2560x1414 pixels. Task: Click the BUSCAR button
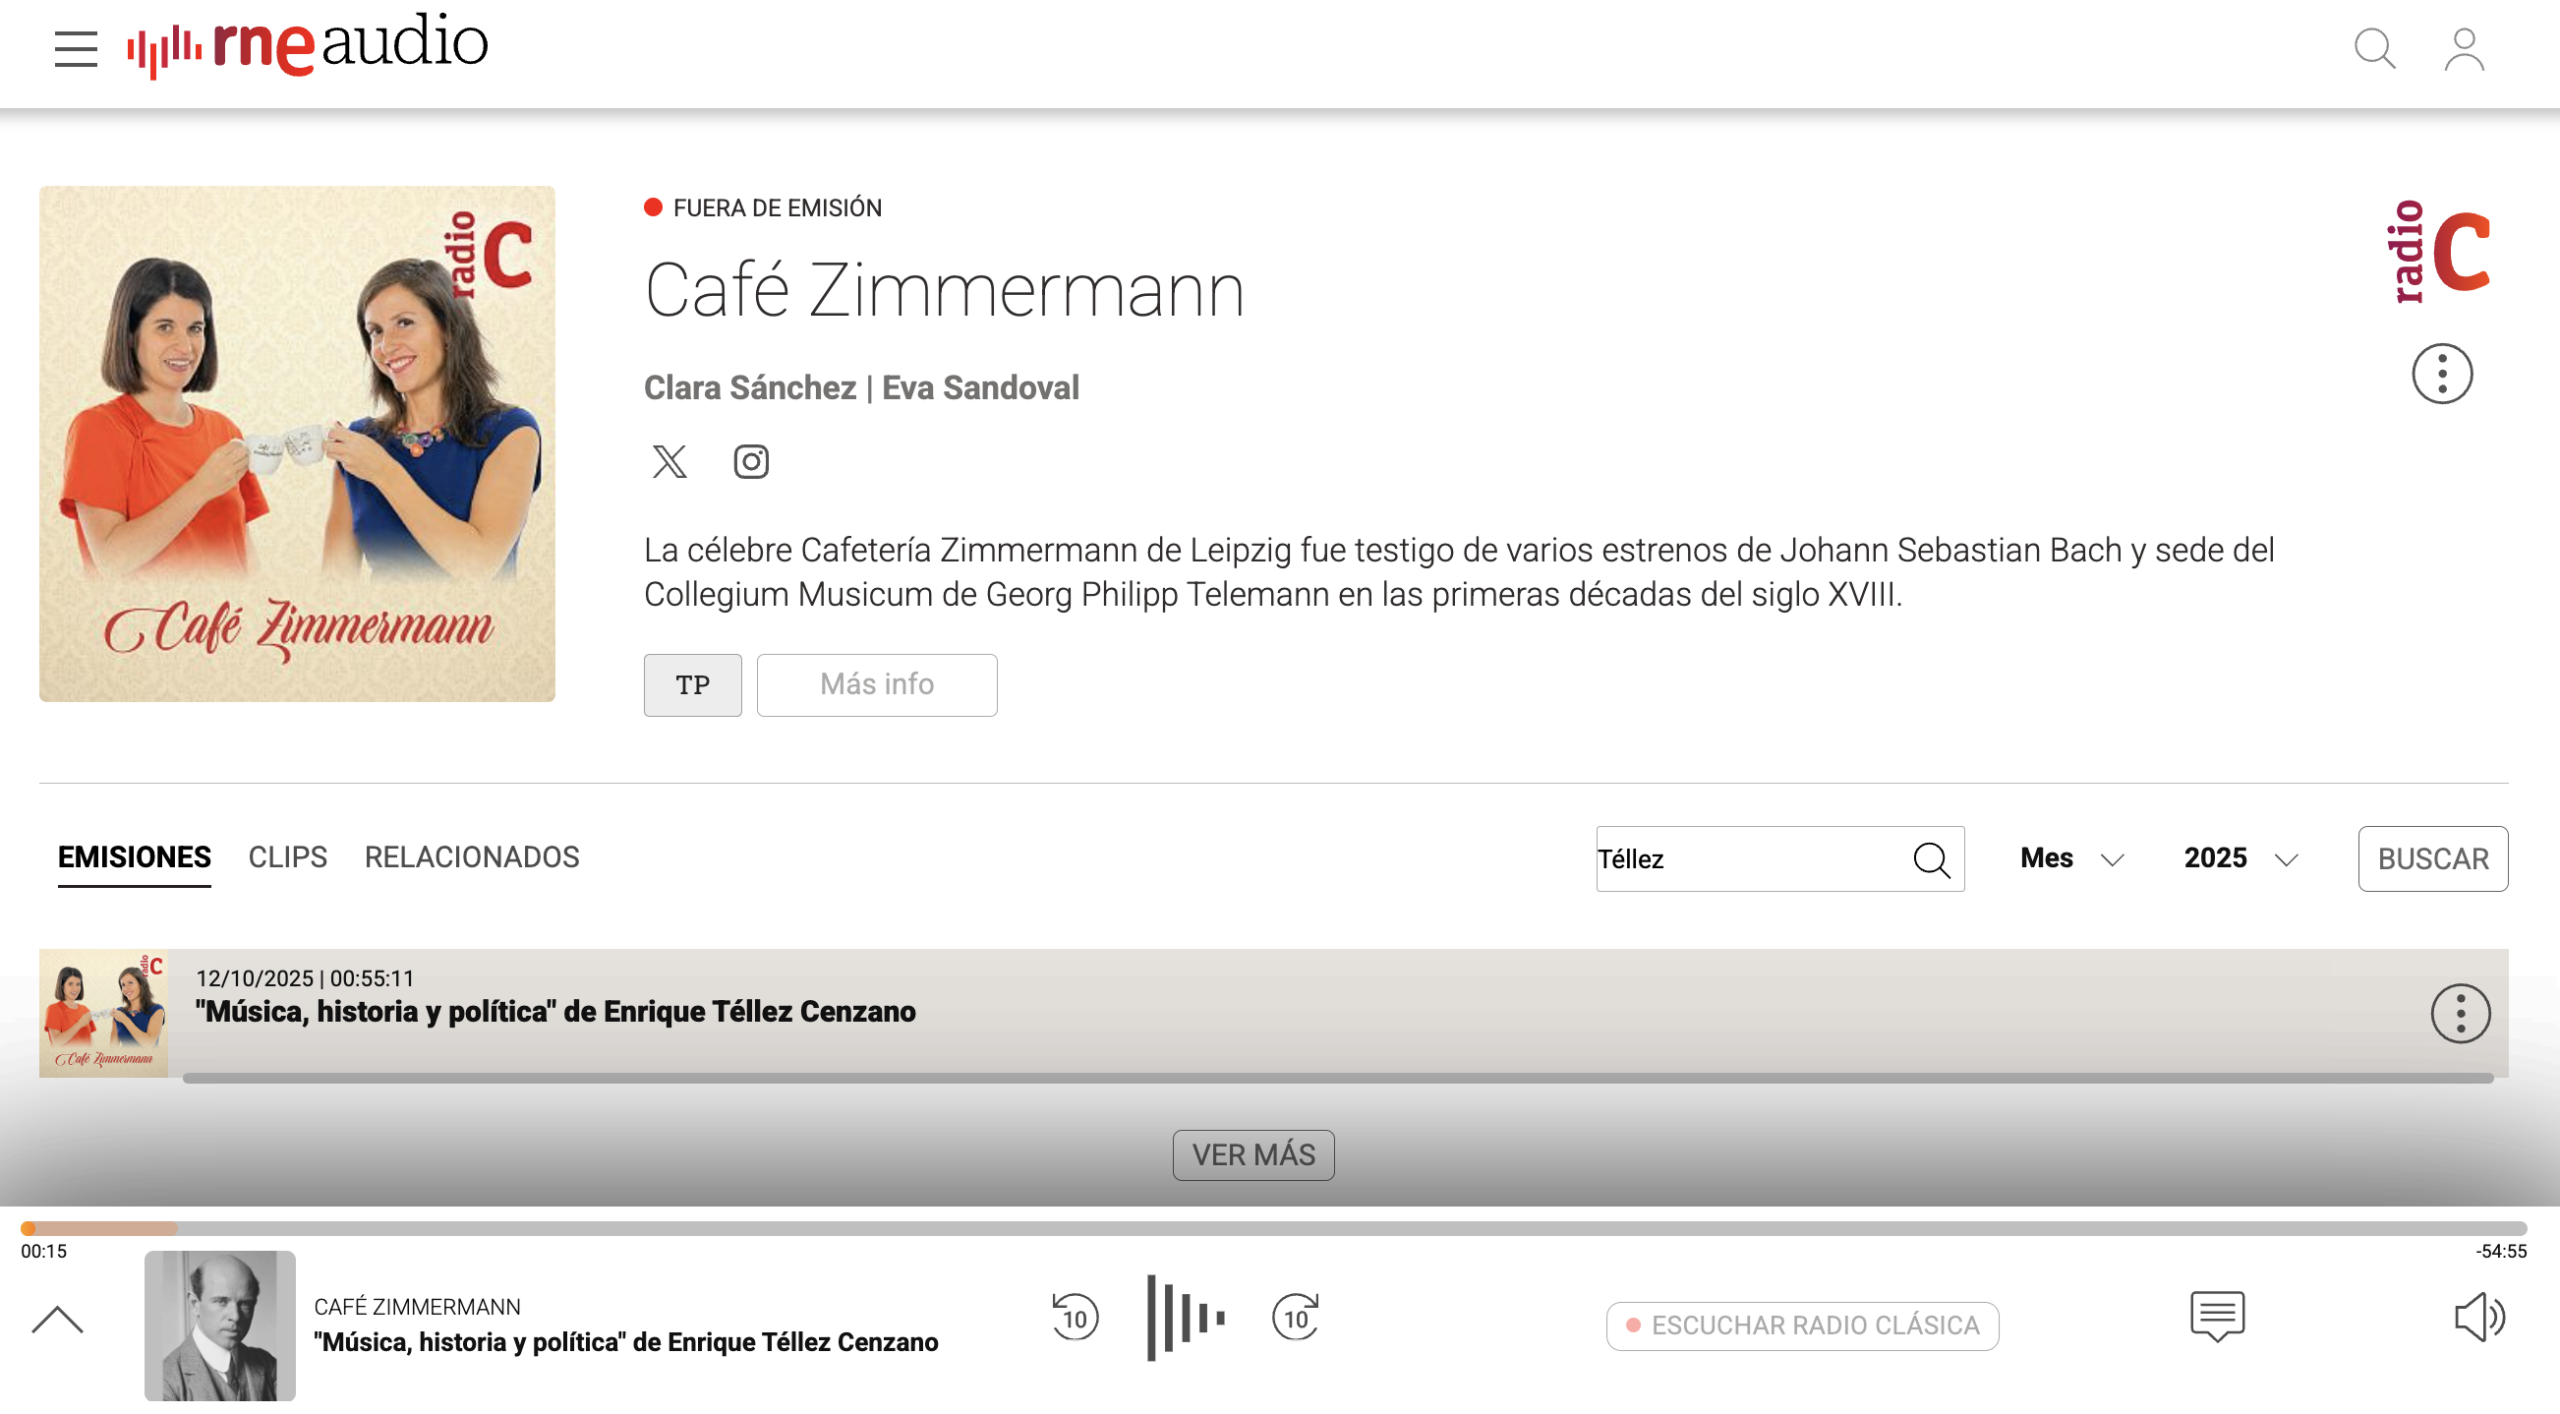click(2433, 859)
